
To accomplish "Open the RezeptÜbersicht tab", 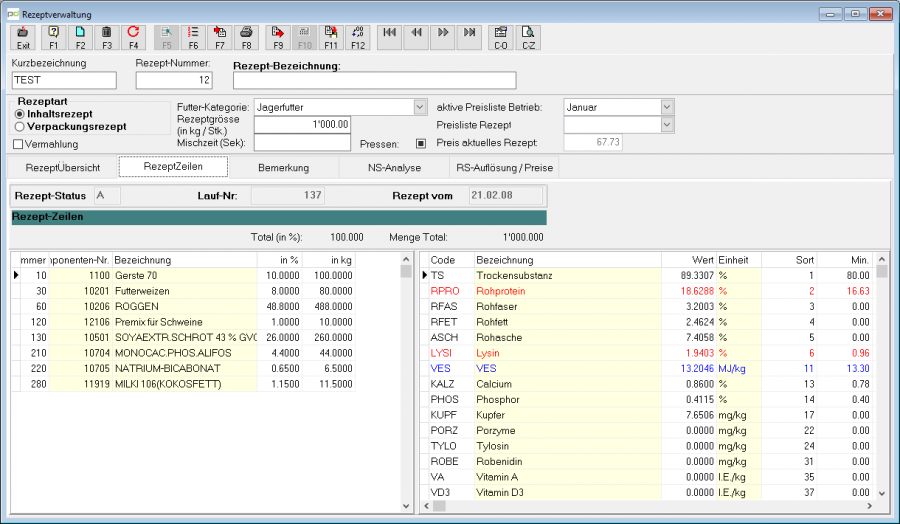I will [x=63, y=168].
